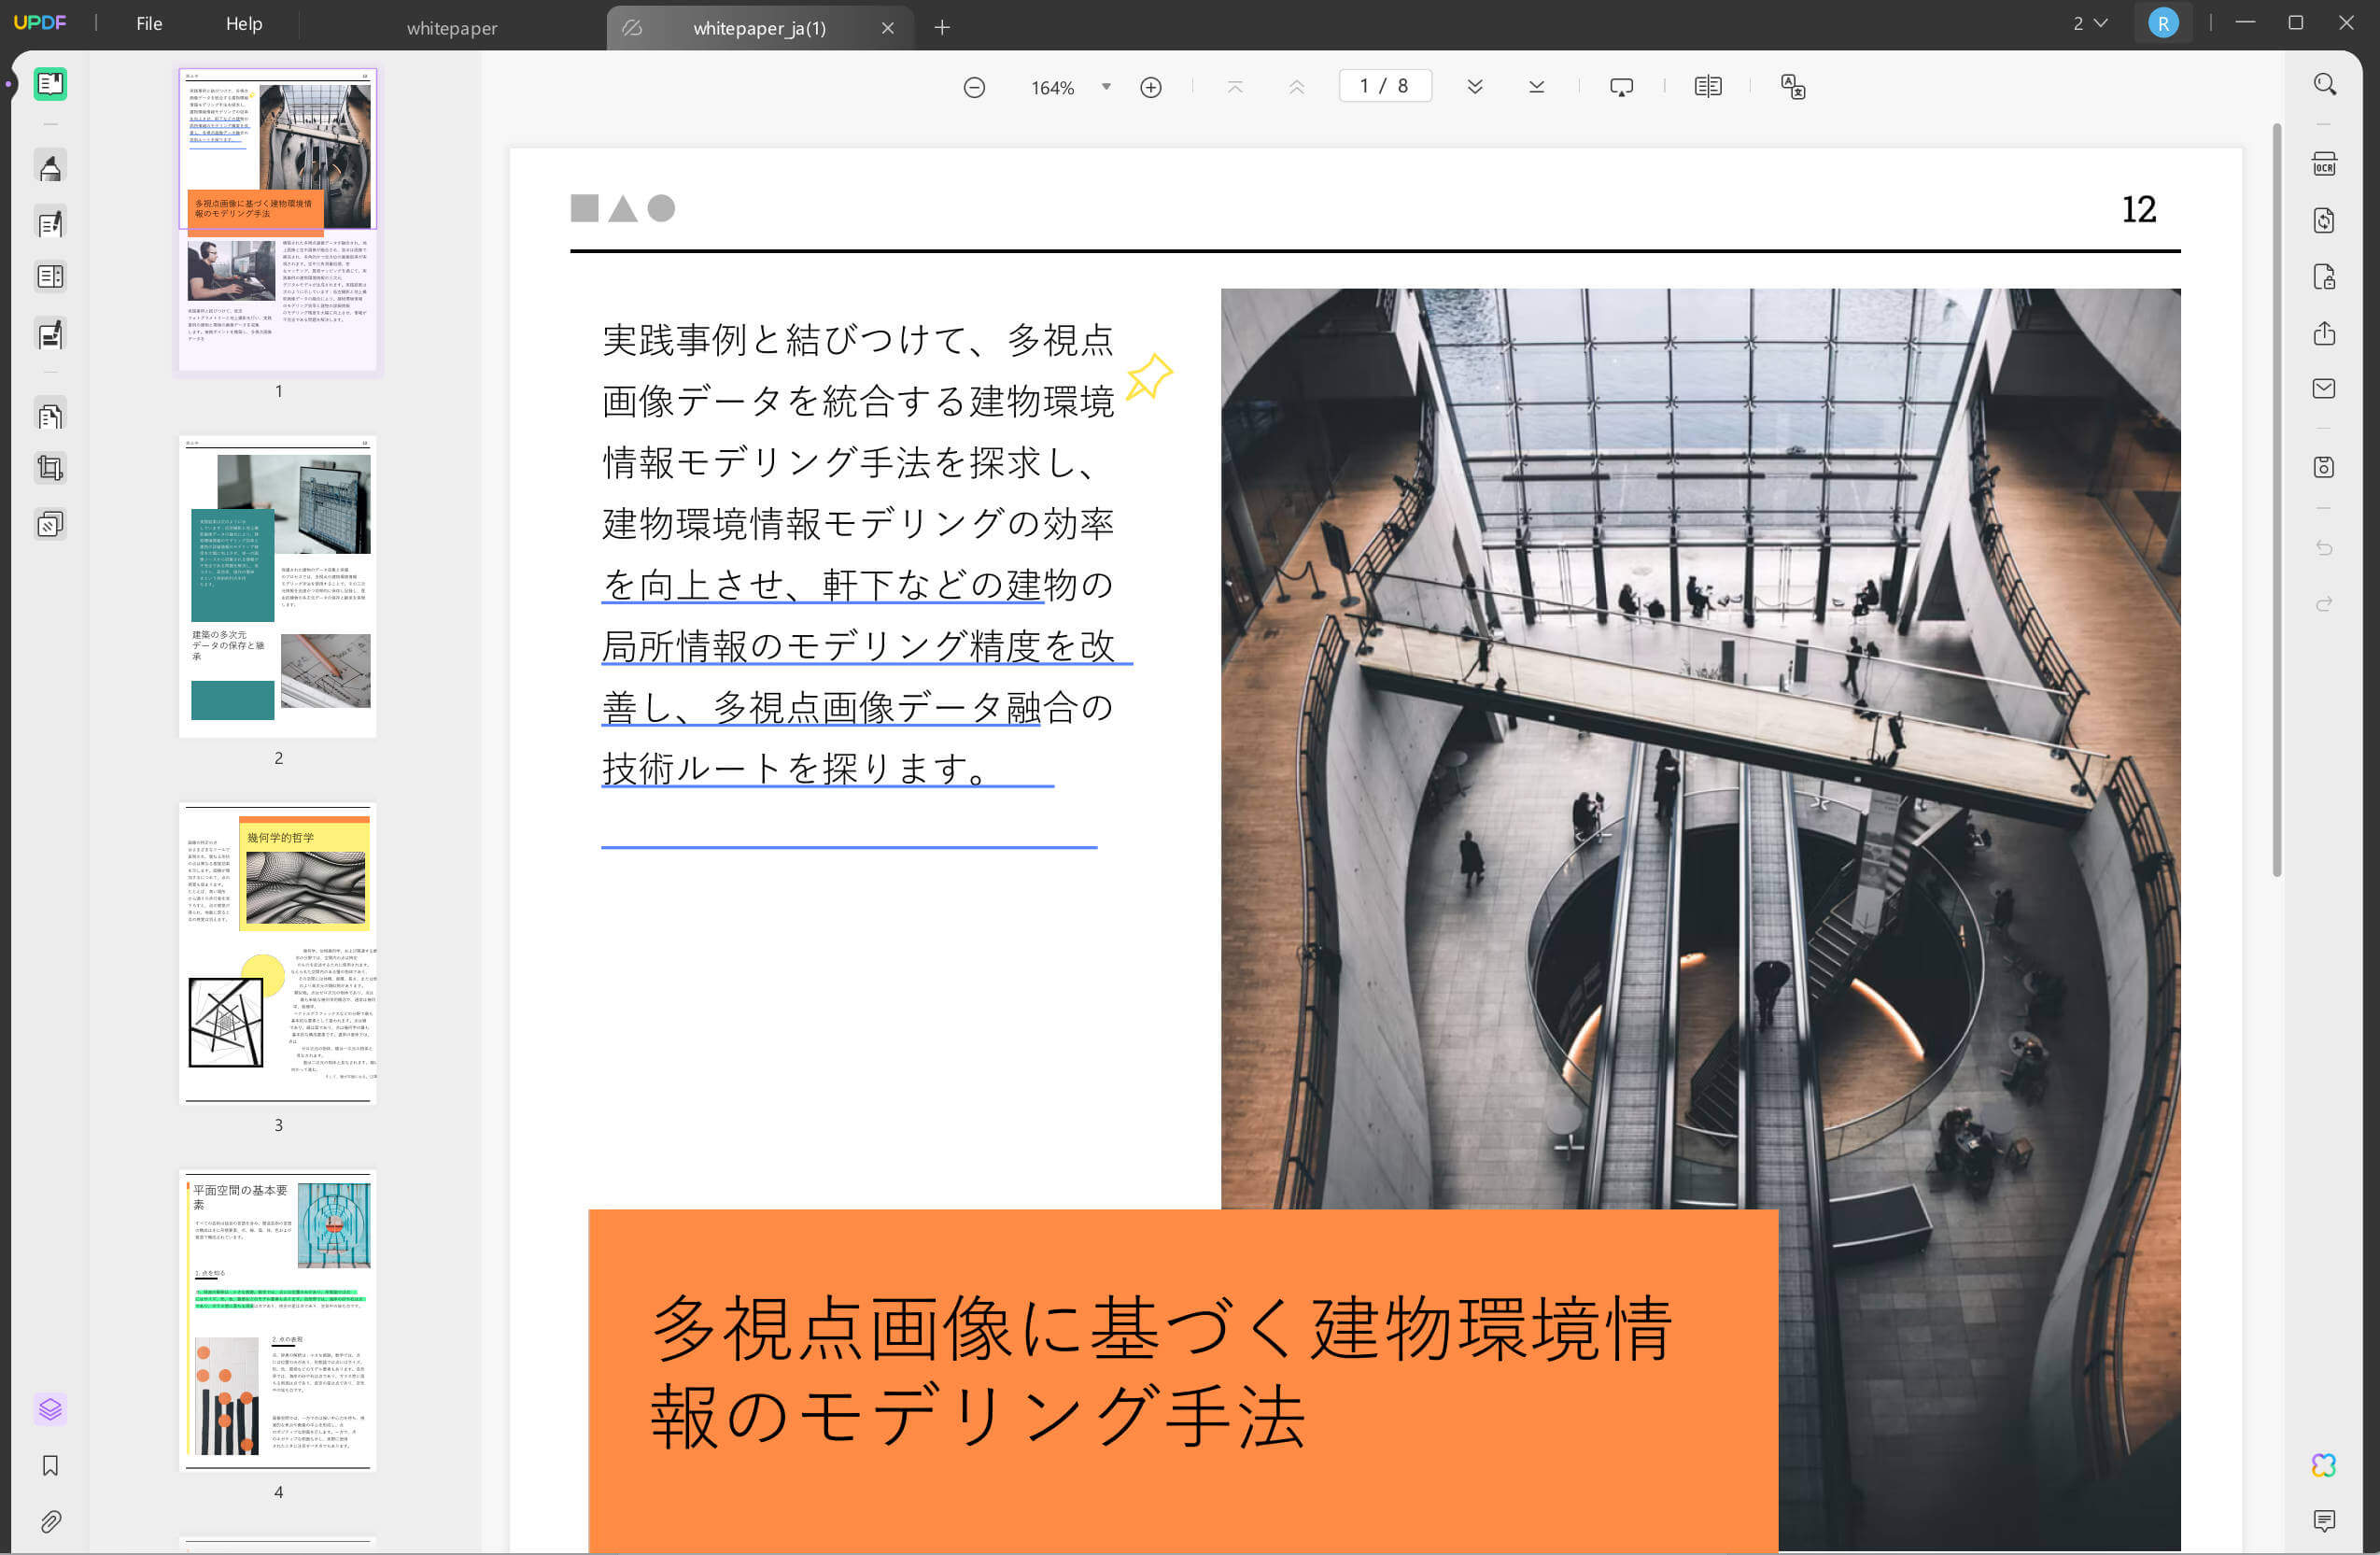Start OCR recognition on the document

[2323, 163]
